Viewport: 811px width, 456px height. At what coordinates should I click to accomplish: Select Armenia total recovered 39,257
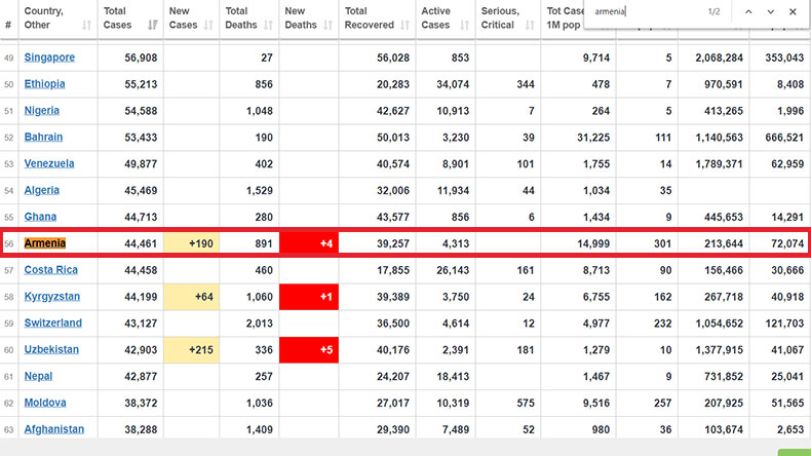393,244
